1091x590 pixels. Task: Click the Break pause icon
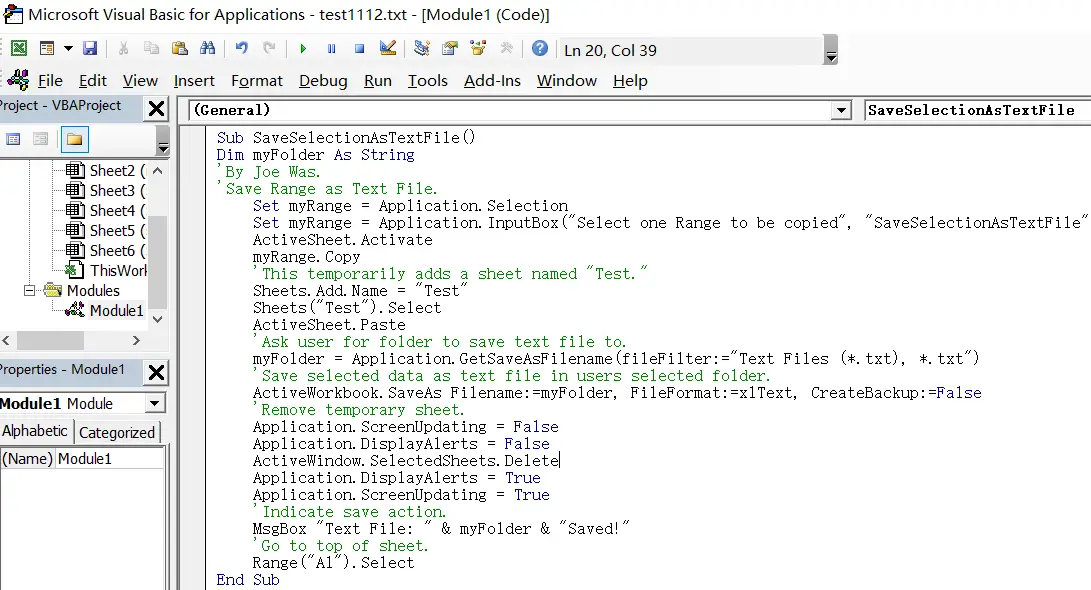331,48
